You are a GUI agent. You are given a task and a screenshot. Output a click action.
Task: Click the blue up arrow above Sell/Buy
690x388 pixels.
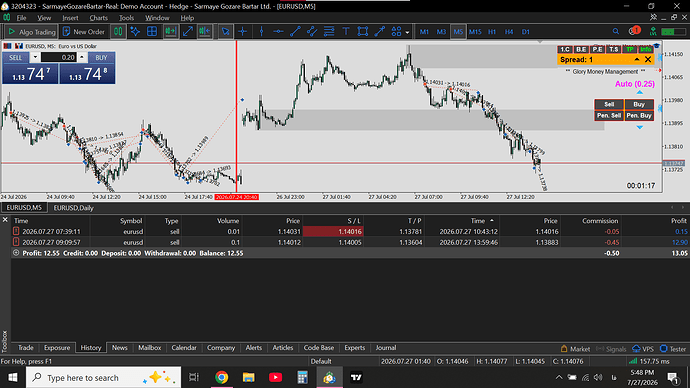639,92
